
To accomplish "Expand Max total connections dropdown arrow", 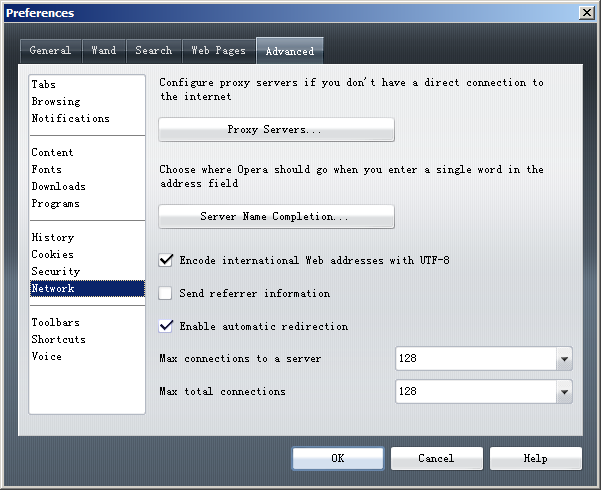I will (x=564, y=392).
